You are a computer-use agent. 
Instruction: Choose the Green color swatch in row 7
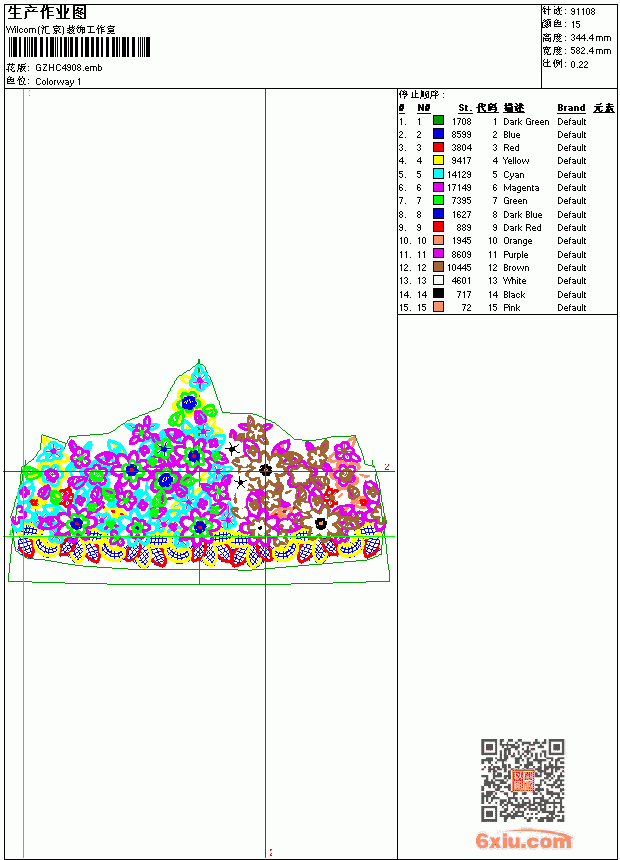tap(438, 200)
